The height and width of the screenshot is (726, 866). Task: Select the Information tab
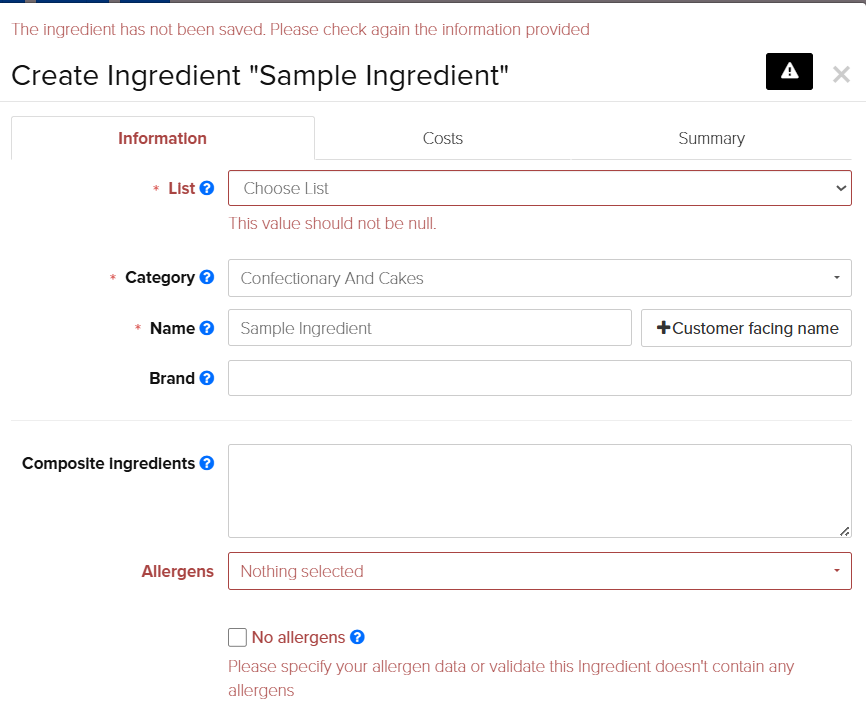162,138
